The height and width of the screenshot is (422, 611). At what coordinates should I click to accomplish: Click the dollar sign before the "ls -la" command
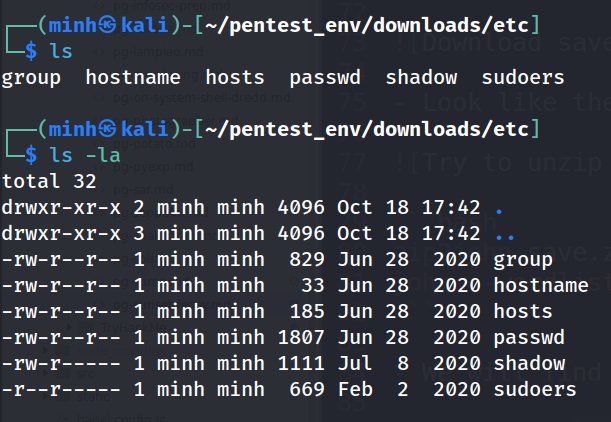point(32,154)
